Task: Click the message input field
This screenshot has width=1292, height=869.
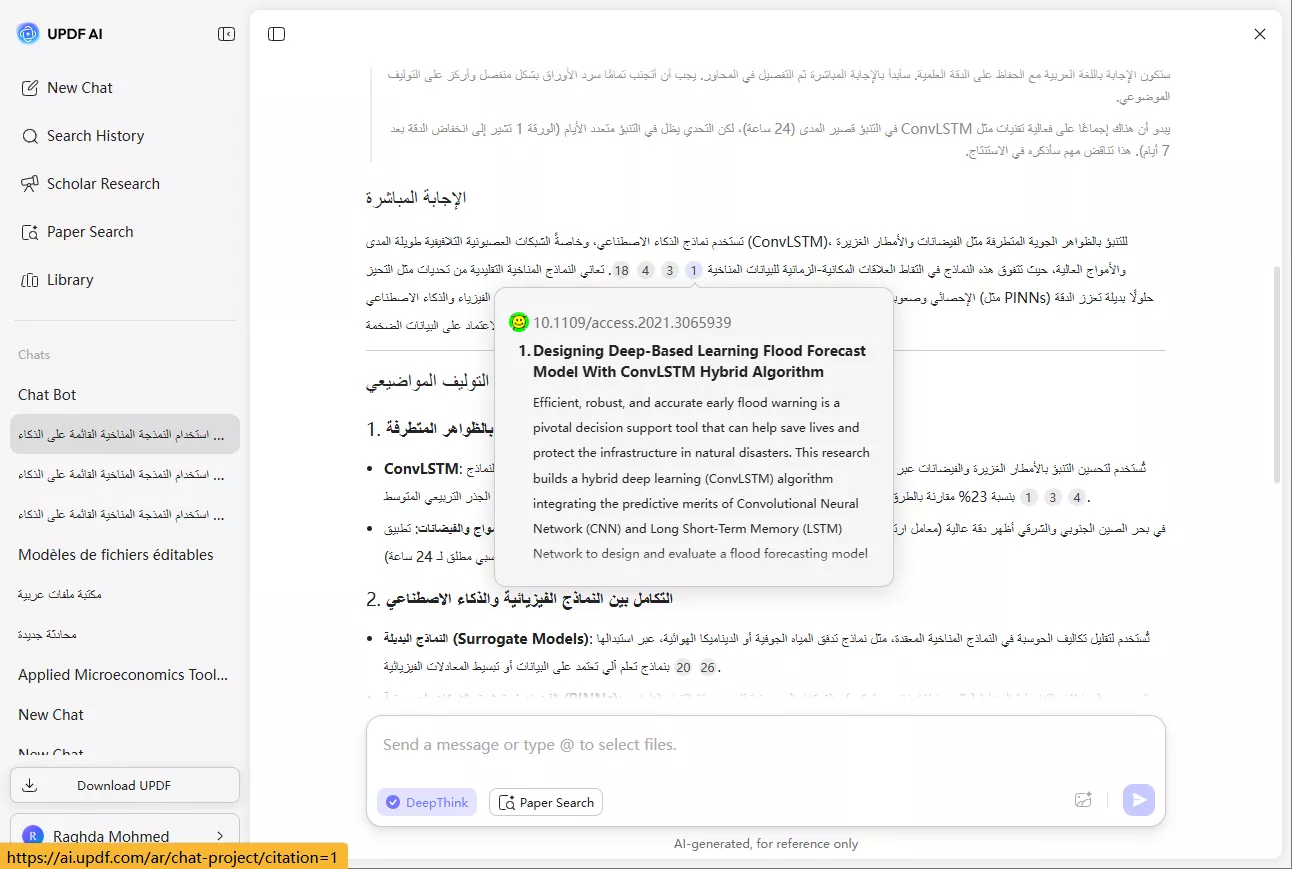Action: pyautogui.click(x=700, y=744)
